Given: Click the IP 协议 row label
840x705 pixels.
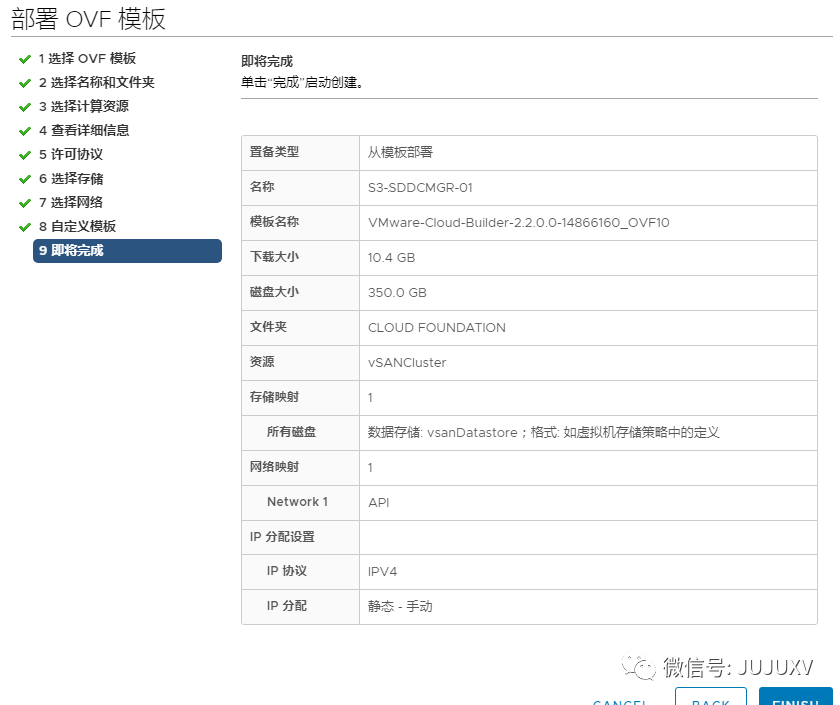Looking at the screenshot, I should click(x=287, y=571).
